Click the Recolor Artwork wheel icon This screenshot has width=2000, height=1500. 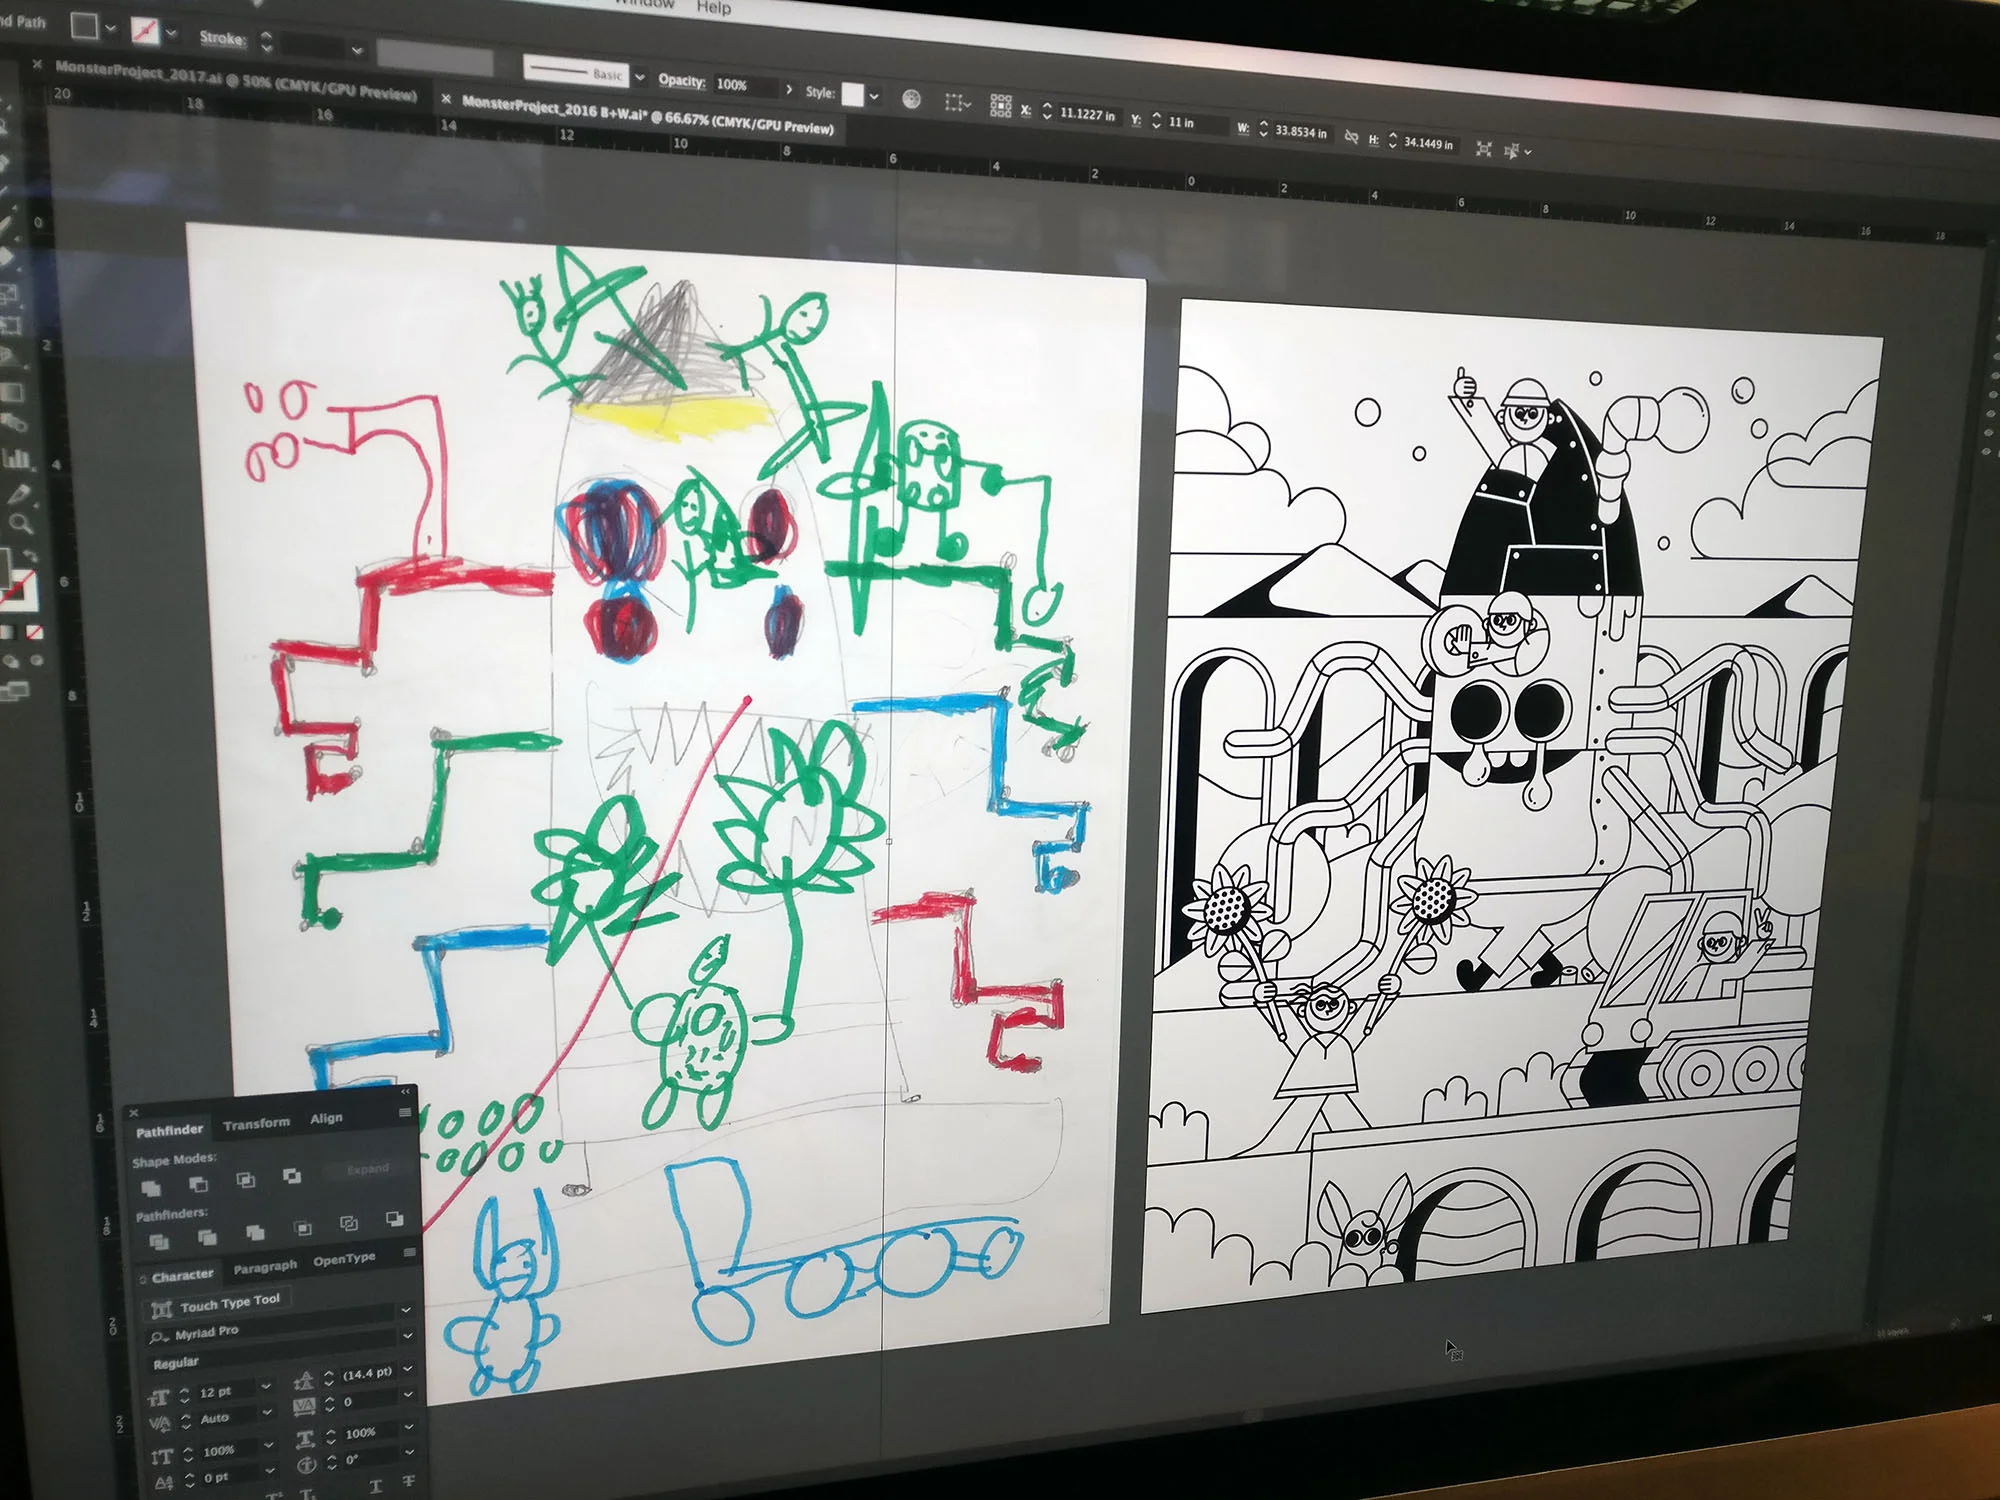pos(911,98)
